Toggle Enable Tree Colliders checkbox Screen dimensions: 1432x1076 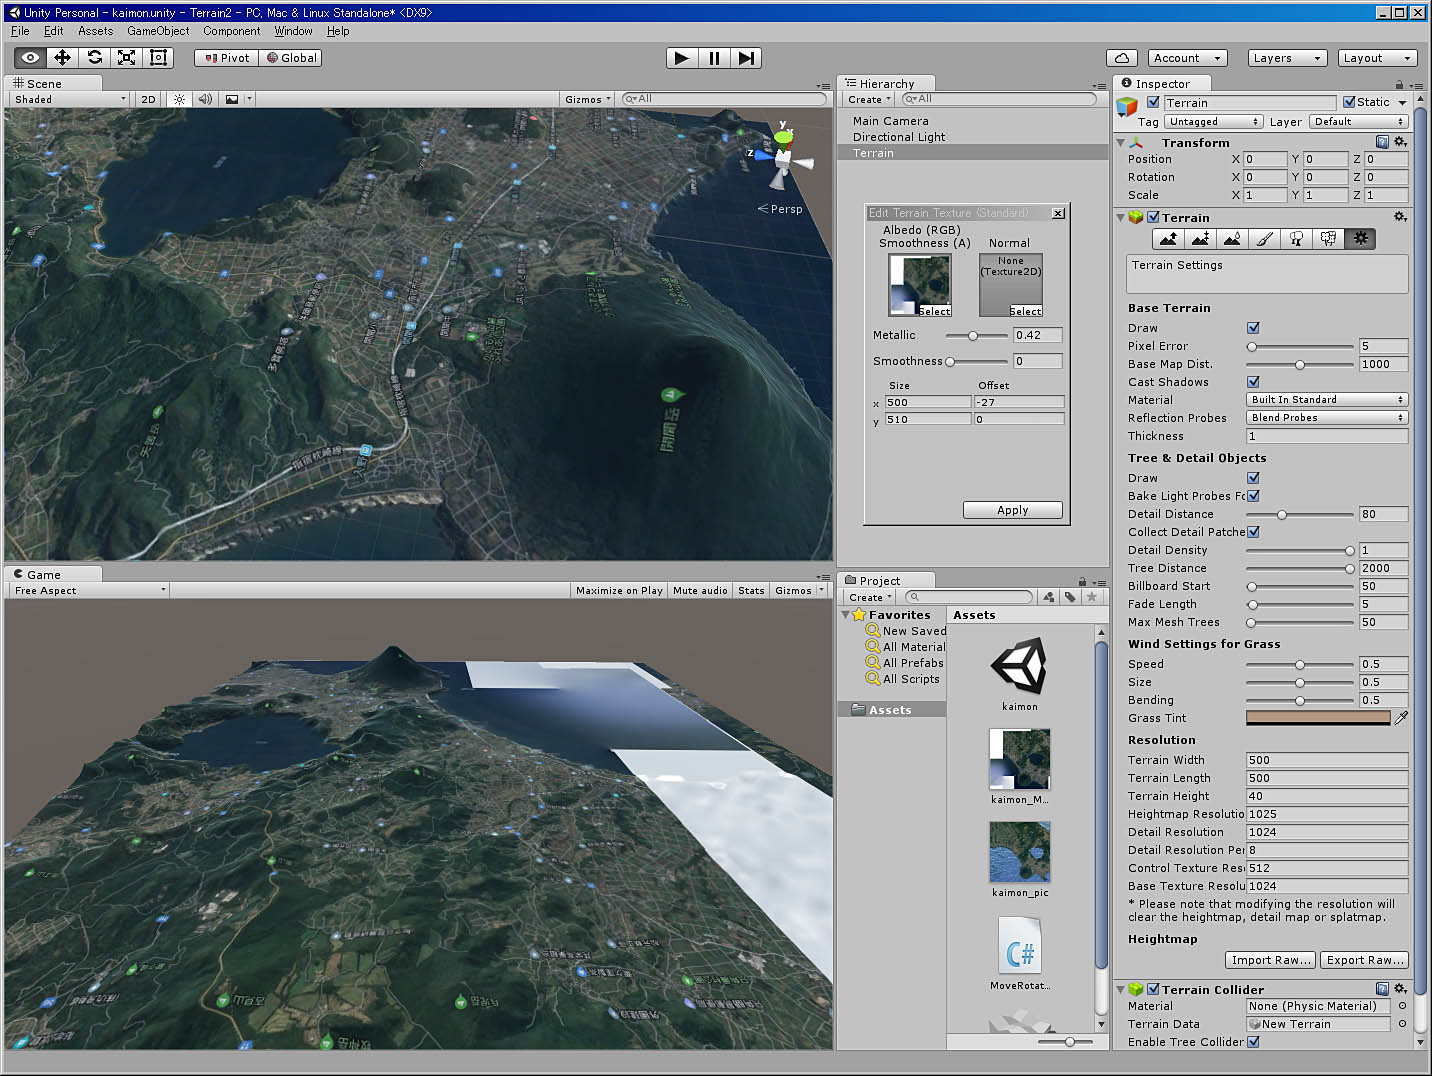point(1253,1042)
